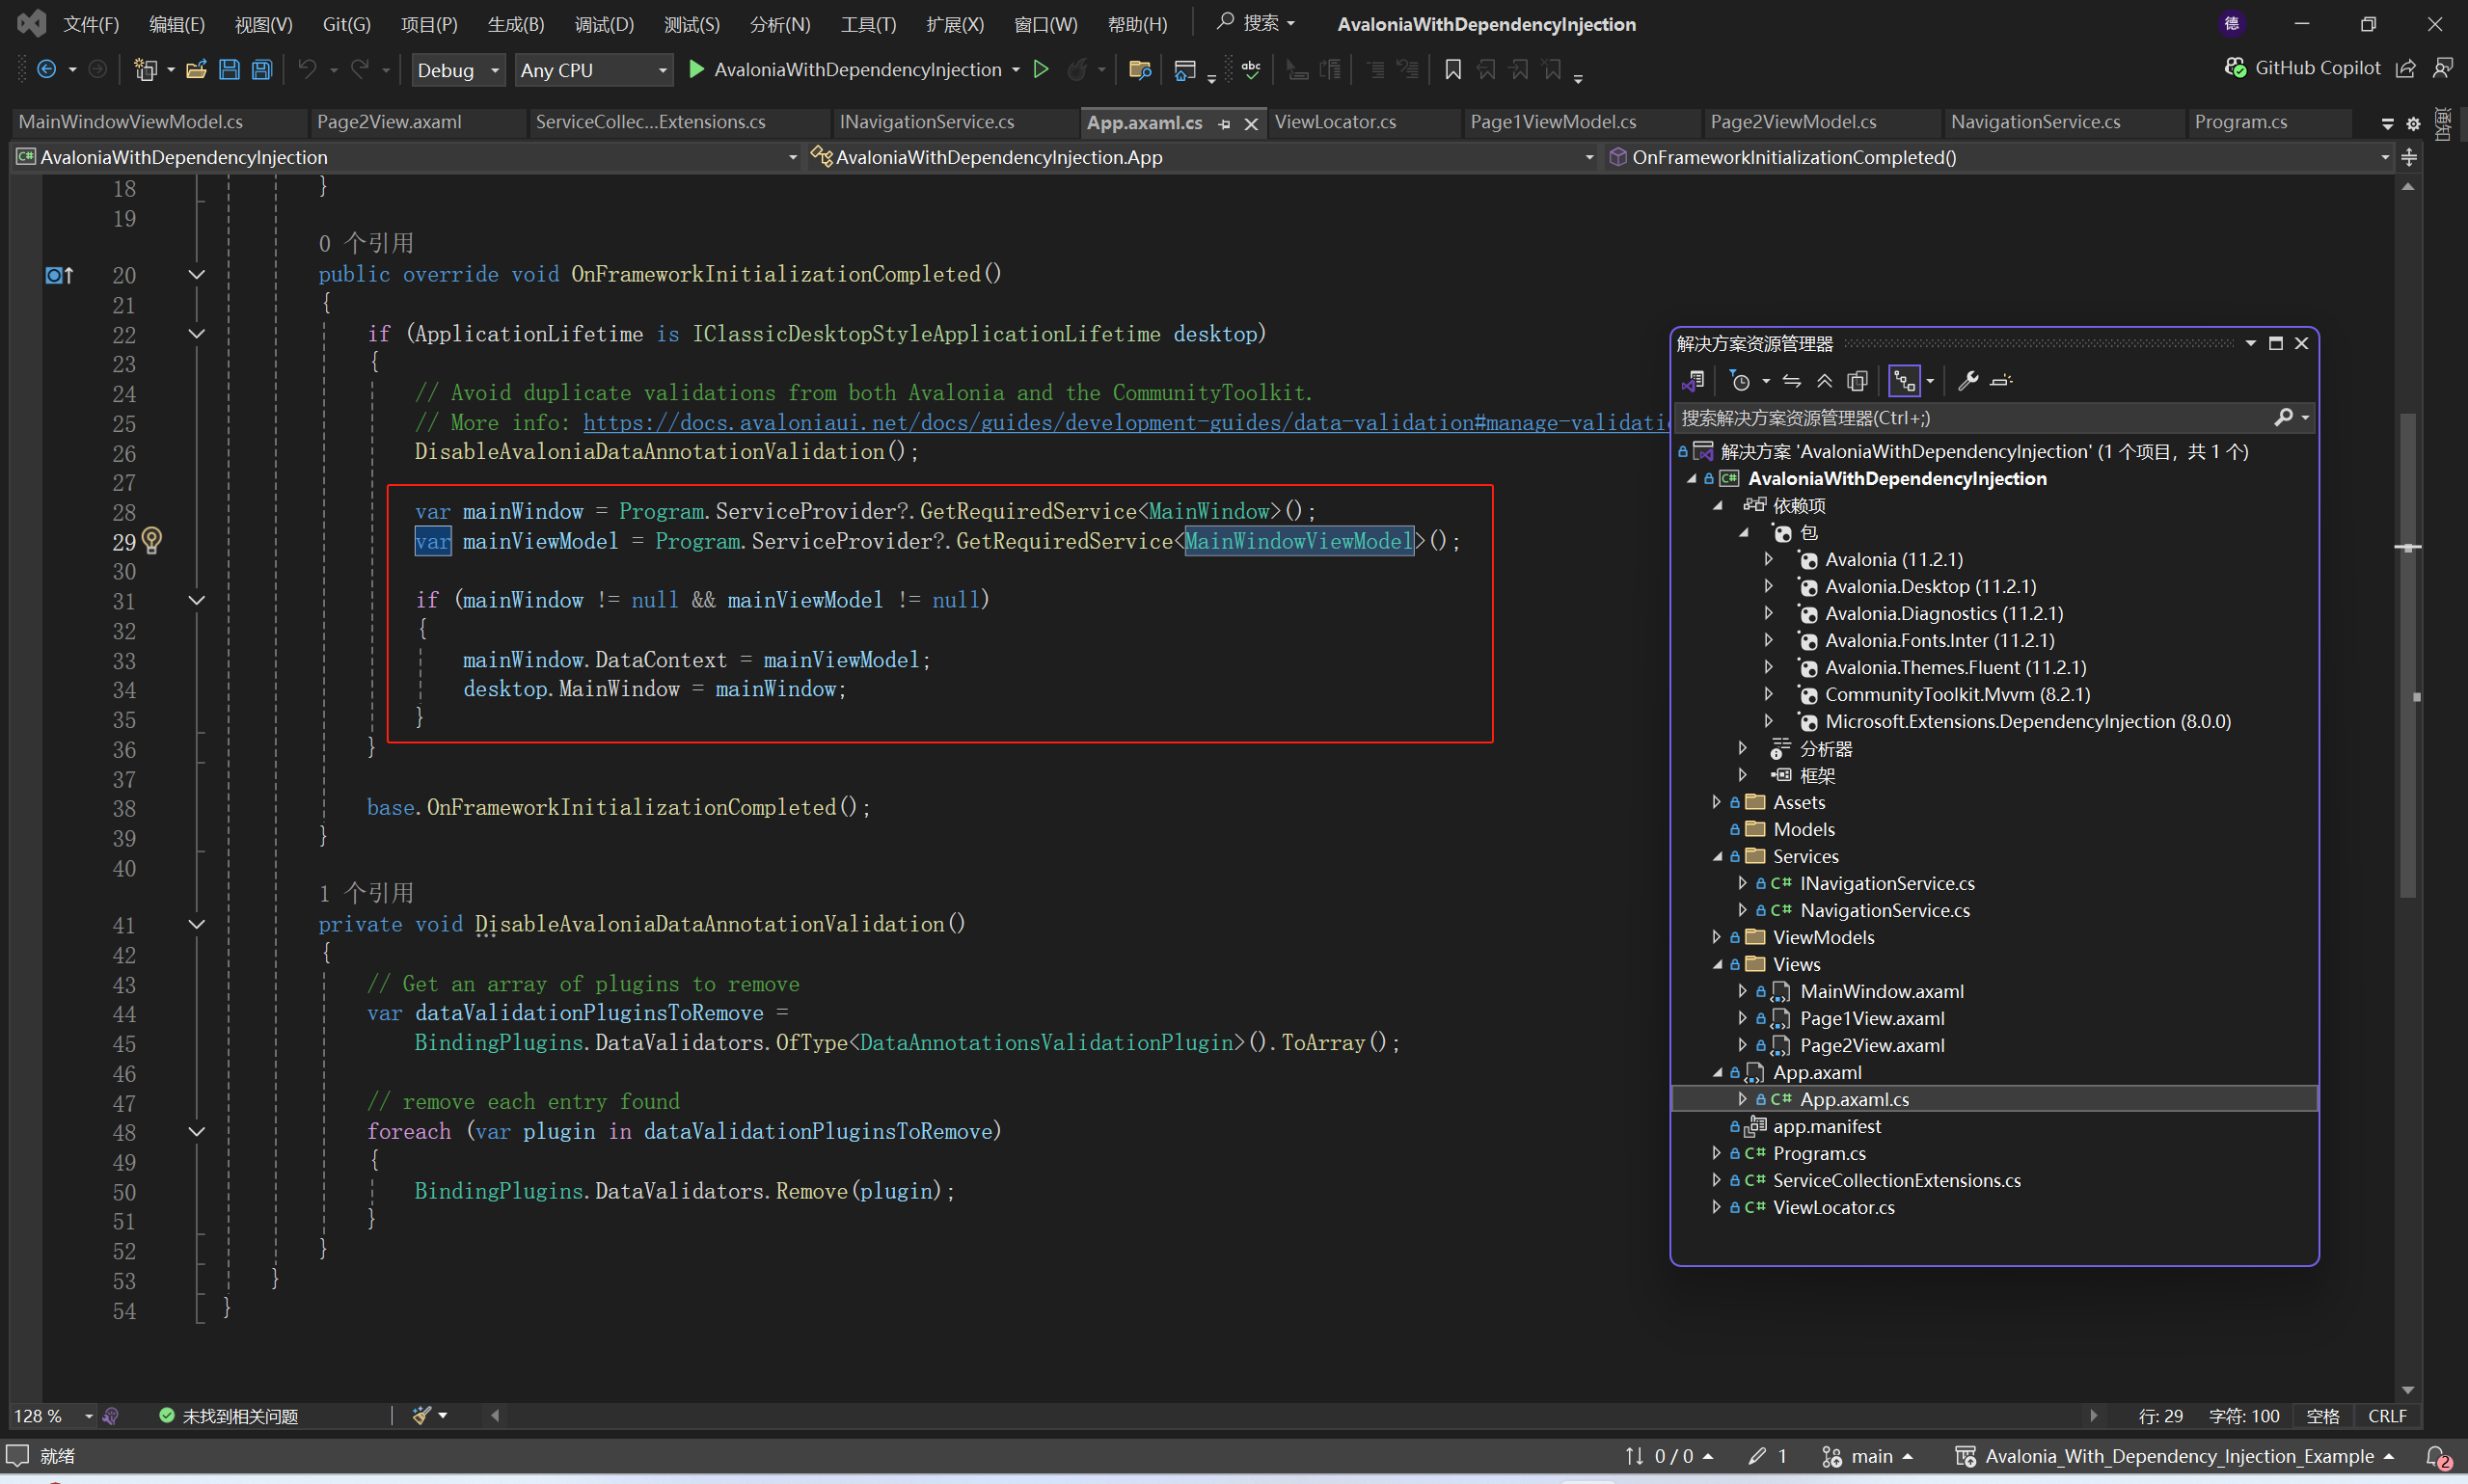This screenshot has height=1484, width=2468.
Task: Click the CRLF line ending indicator
Action: point(2387,1416)
